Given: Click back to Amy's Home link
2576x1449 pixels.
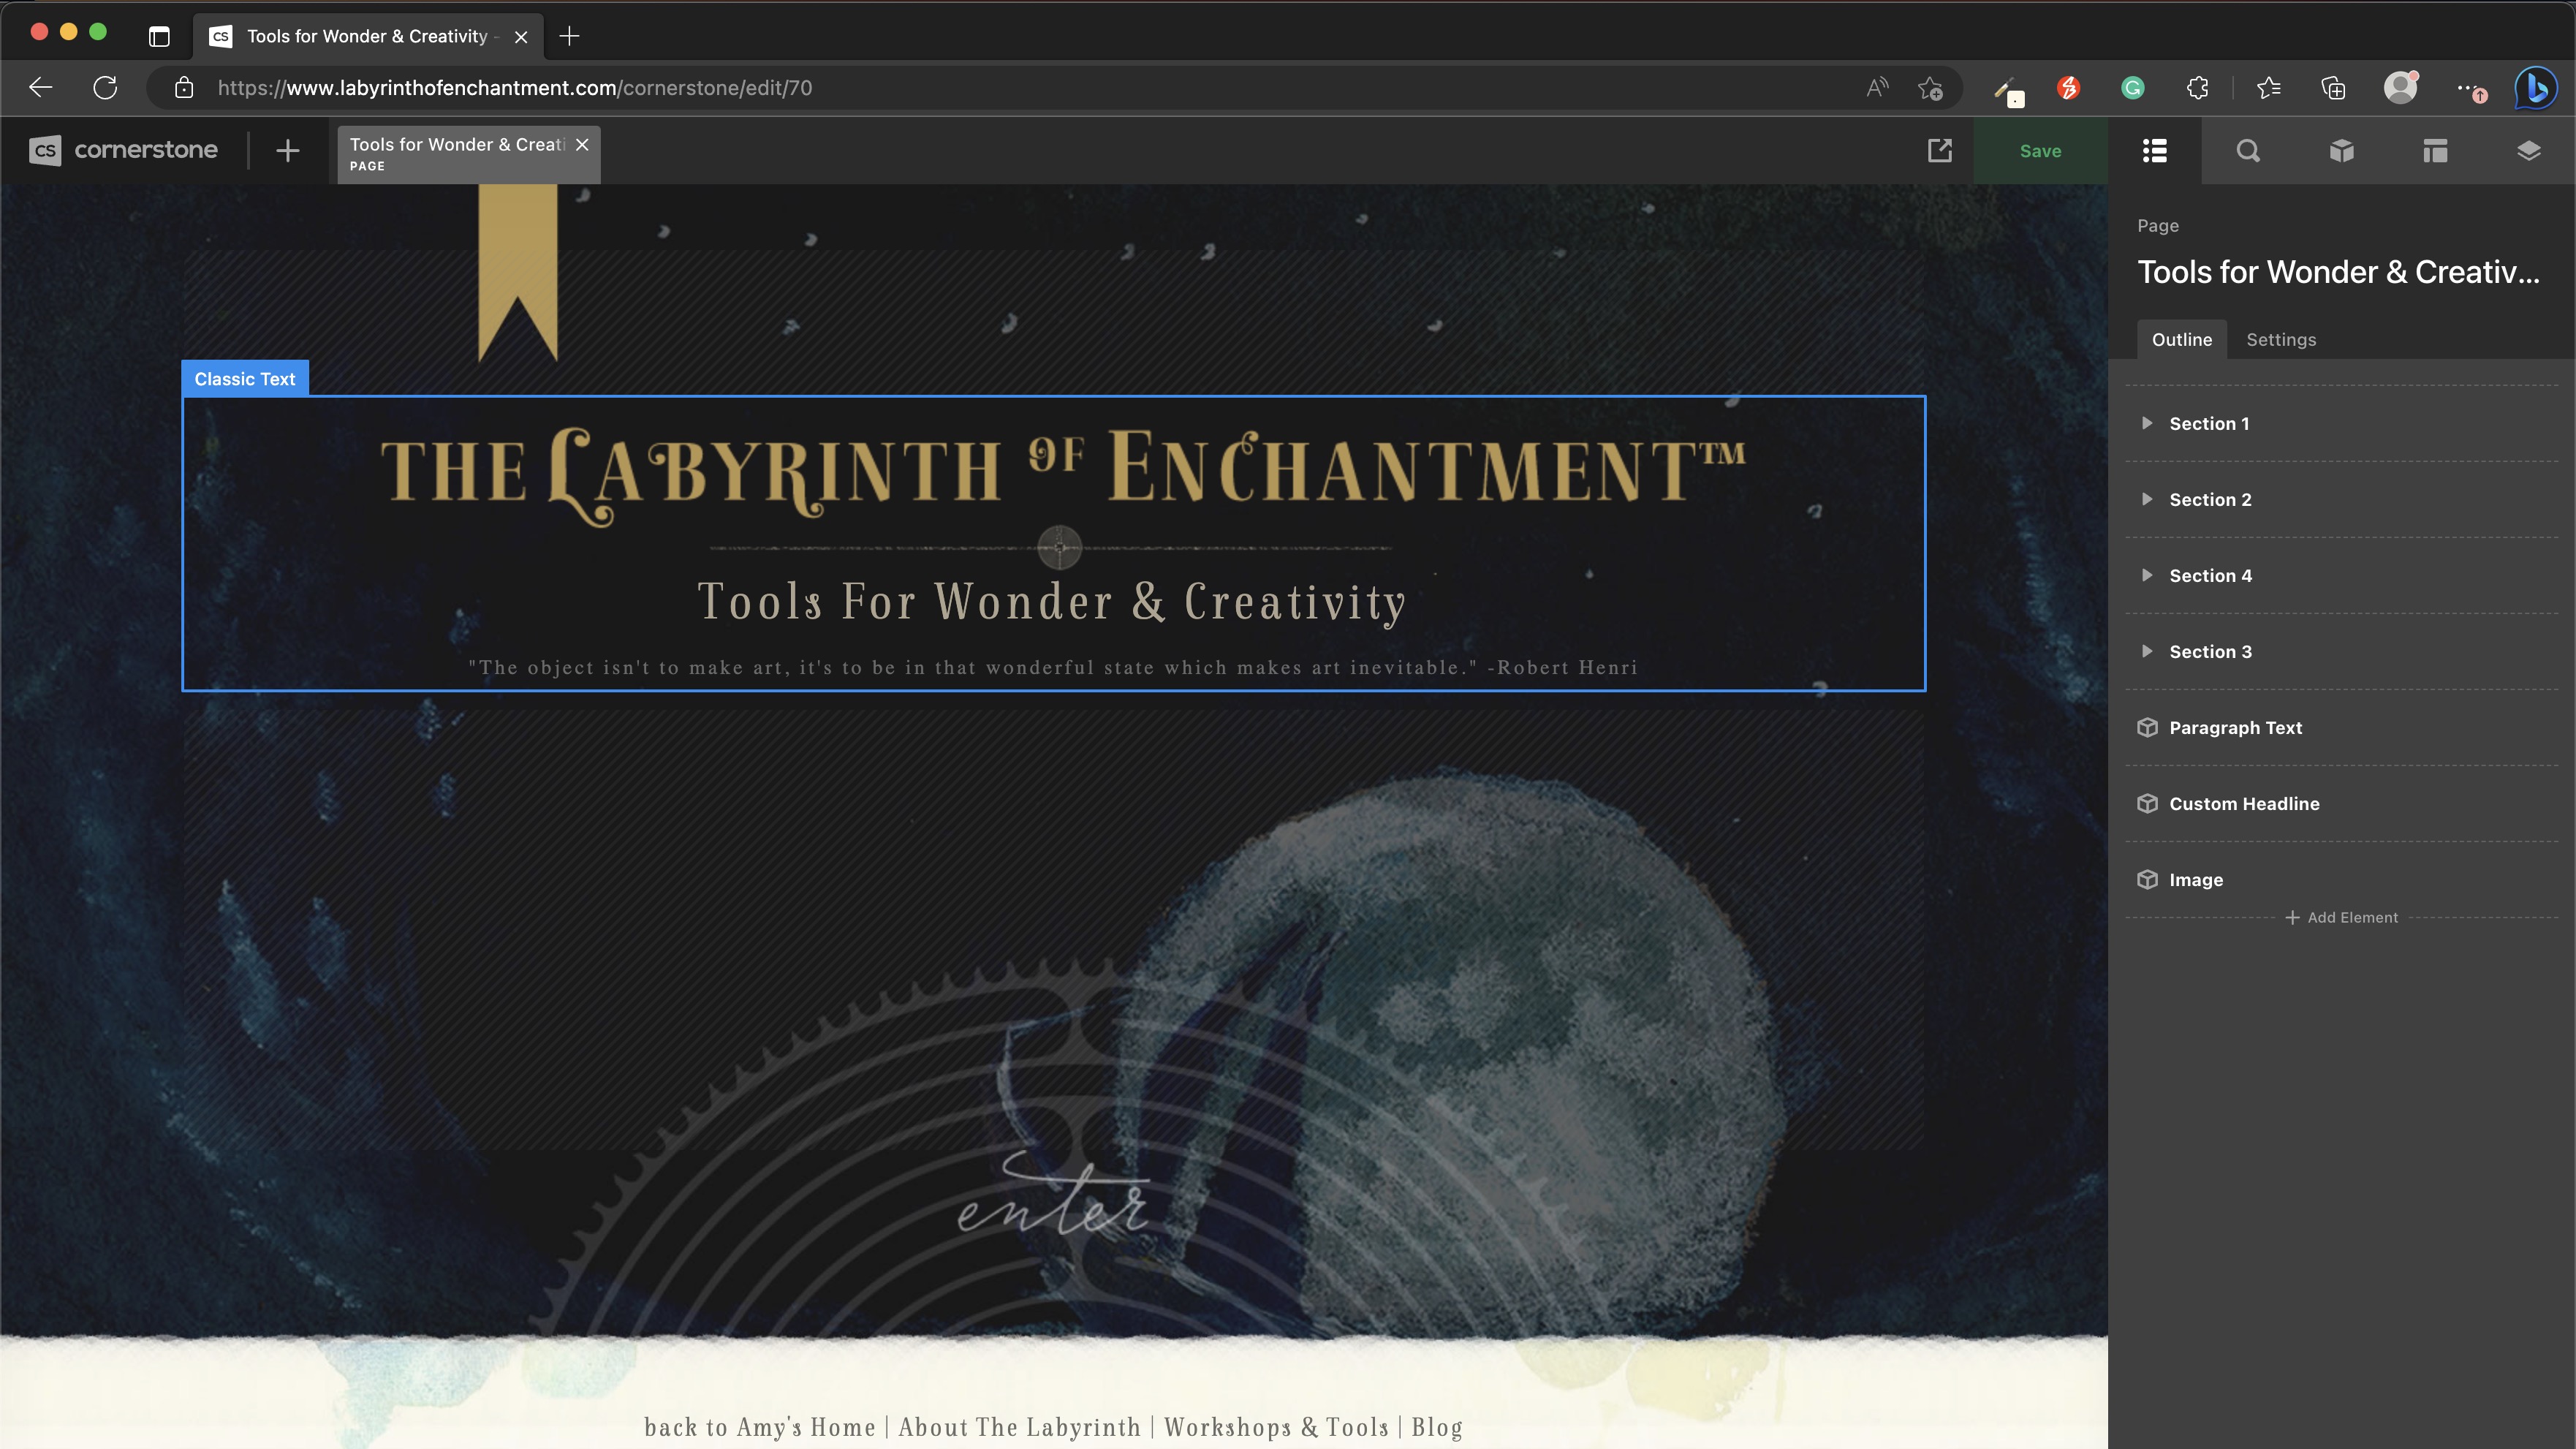Looking at the screenshot, I should [x=760, y=1427].
